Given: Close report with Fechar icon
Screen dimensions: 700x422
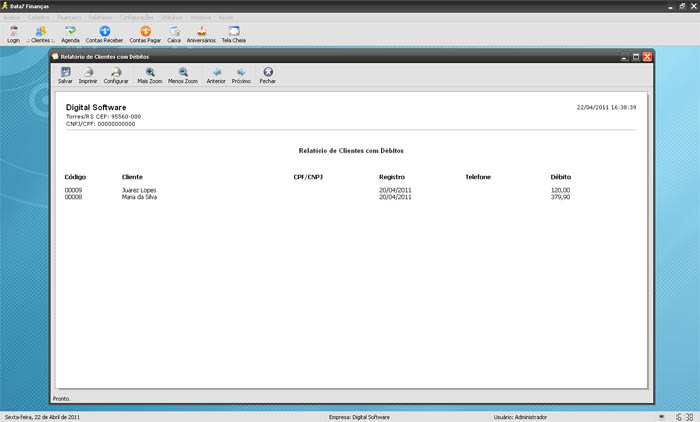Looking at the screenshot, I should (267, 75).
